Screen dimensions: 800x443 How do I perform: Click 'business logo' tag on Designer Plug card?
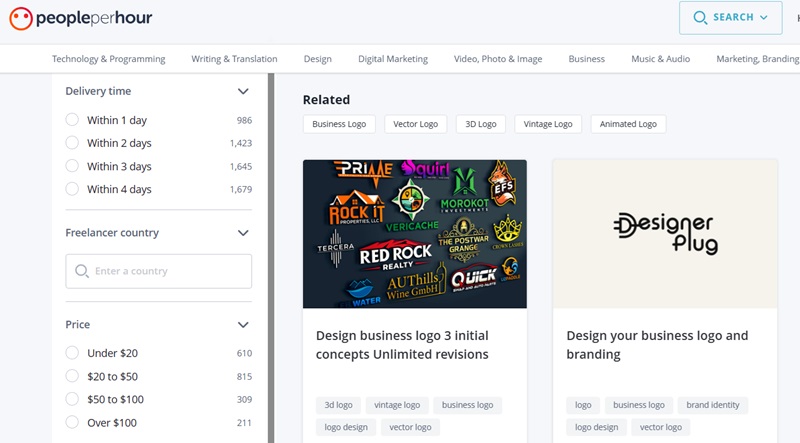tap(639, 405)
